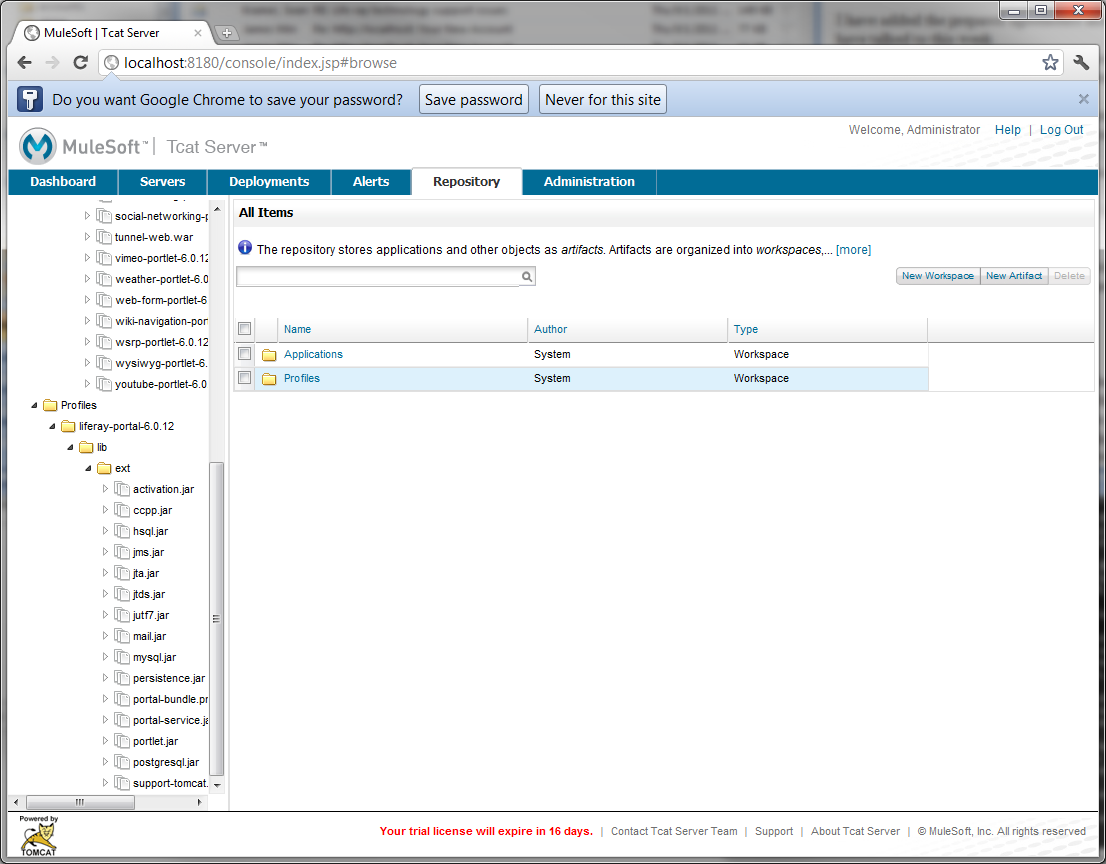The image size is (1106, 864).
Task: Click the Profiles folder icon in tree
Action: pyautogui.click(x=49, y=405)
